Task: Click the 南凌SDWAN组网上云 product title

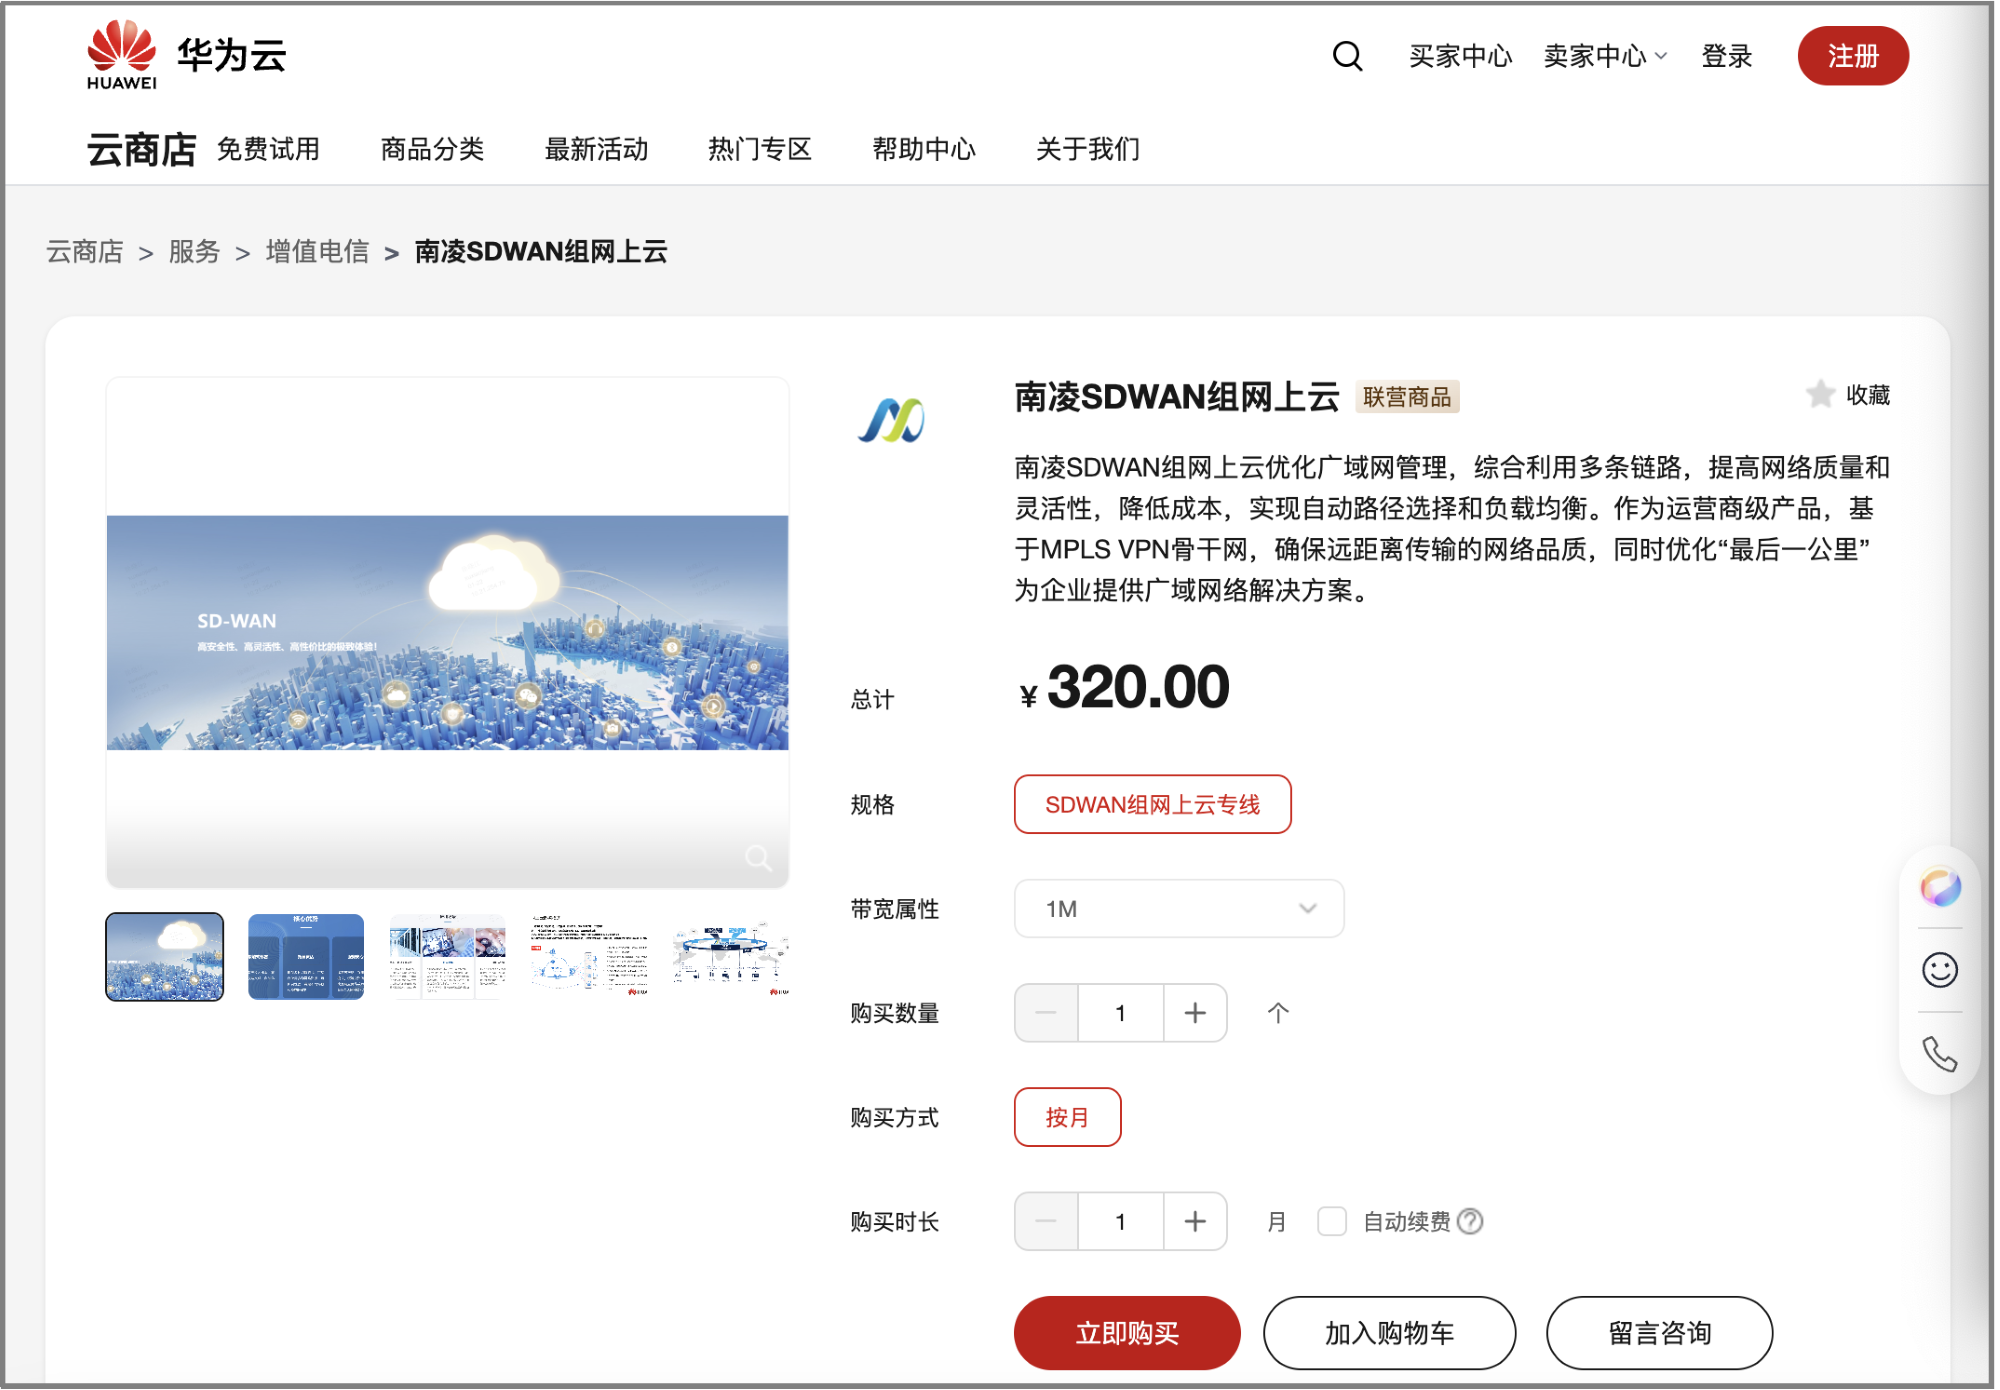Action: click(1176, 397)
